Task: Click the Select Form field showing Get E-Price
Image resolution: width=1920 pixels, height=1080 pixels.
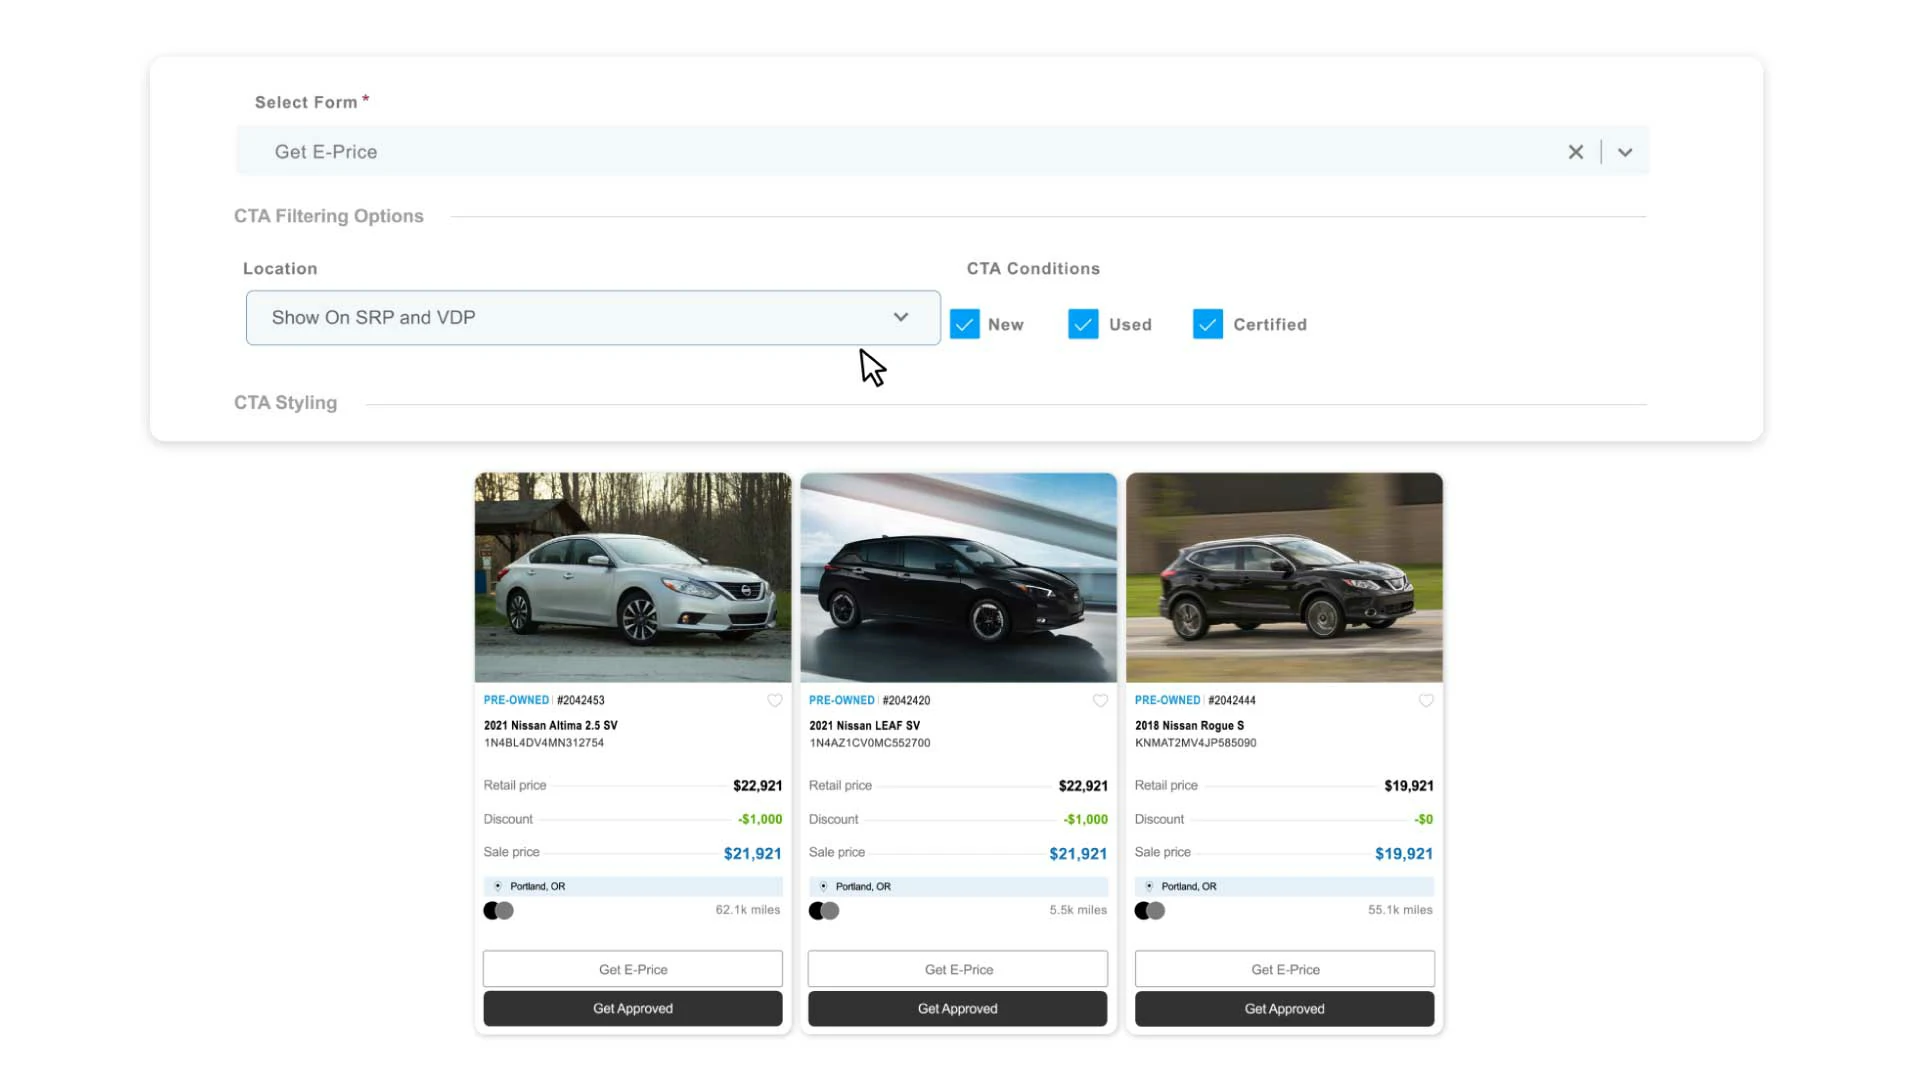Action: click(942, 151)
